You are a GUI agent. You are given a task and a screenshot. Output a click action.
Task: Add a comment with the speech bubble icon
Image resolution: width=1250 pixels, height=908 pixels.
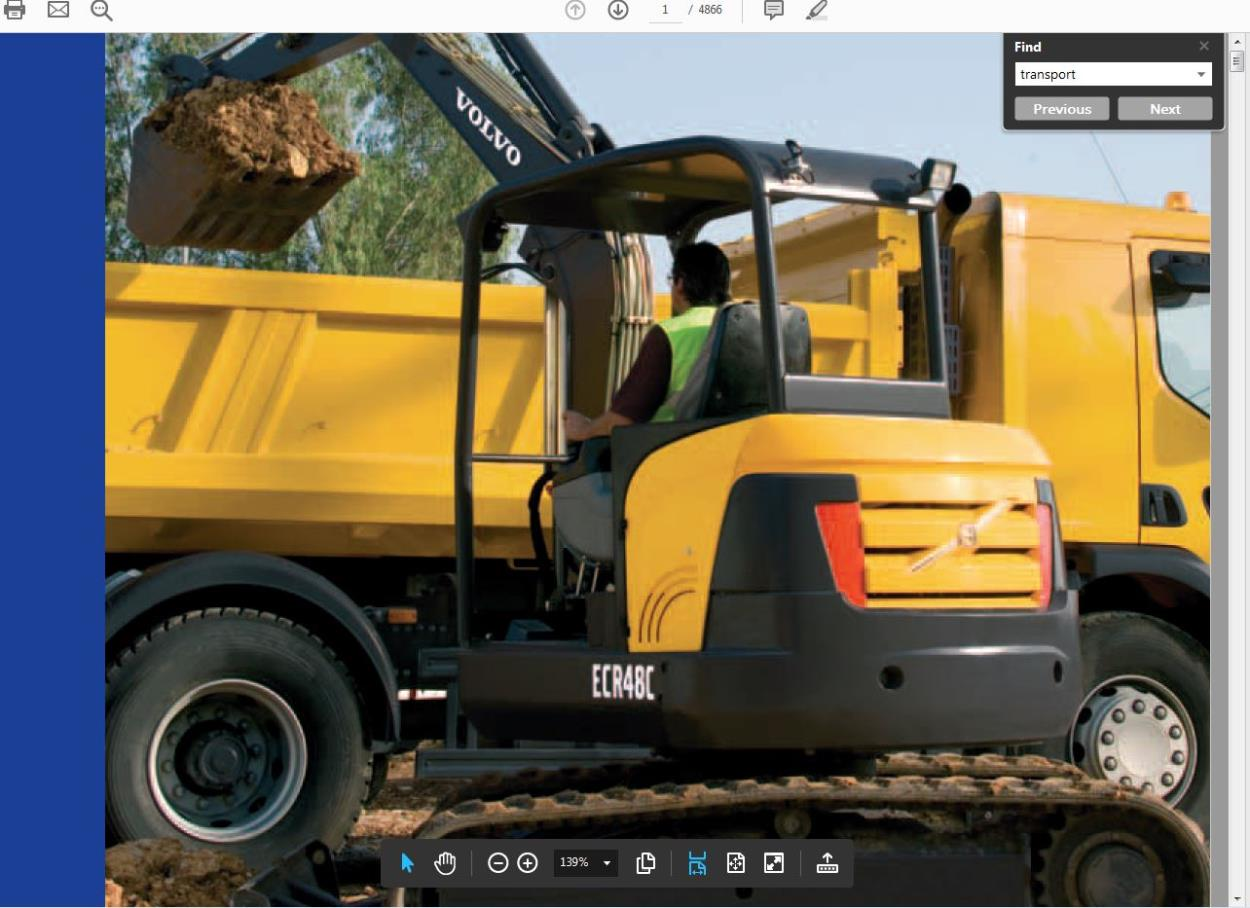(x=774, y=10)
